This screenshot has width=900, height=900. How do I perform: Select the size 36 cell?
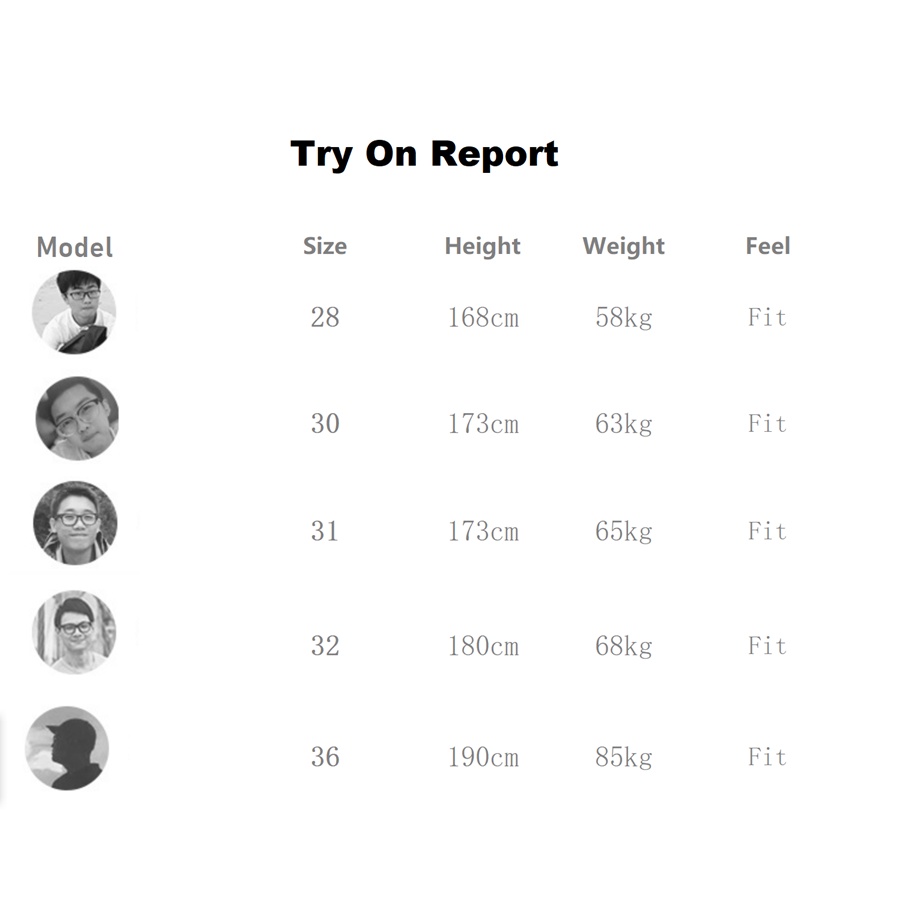coord(325,757)
